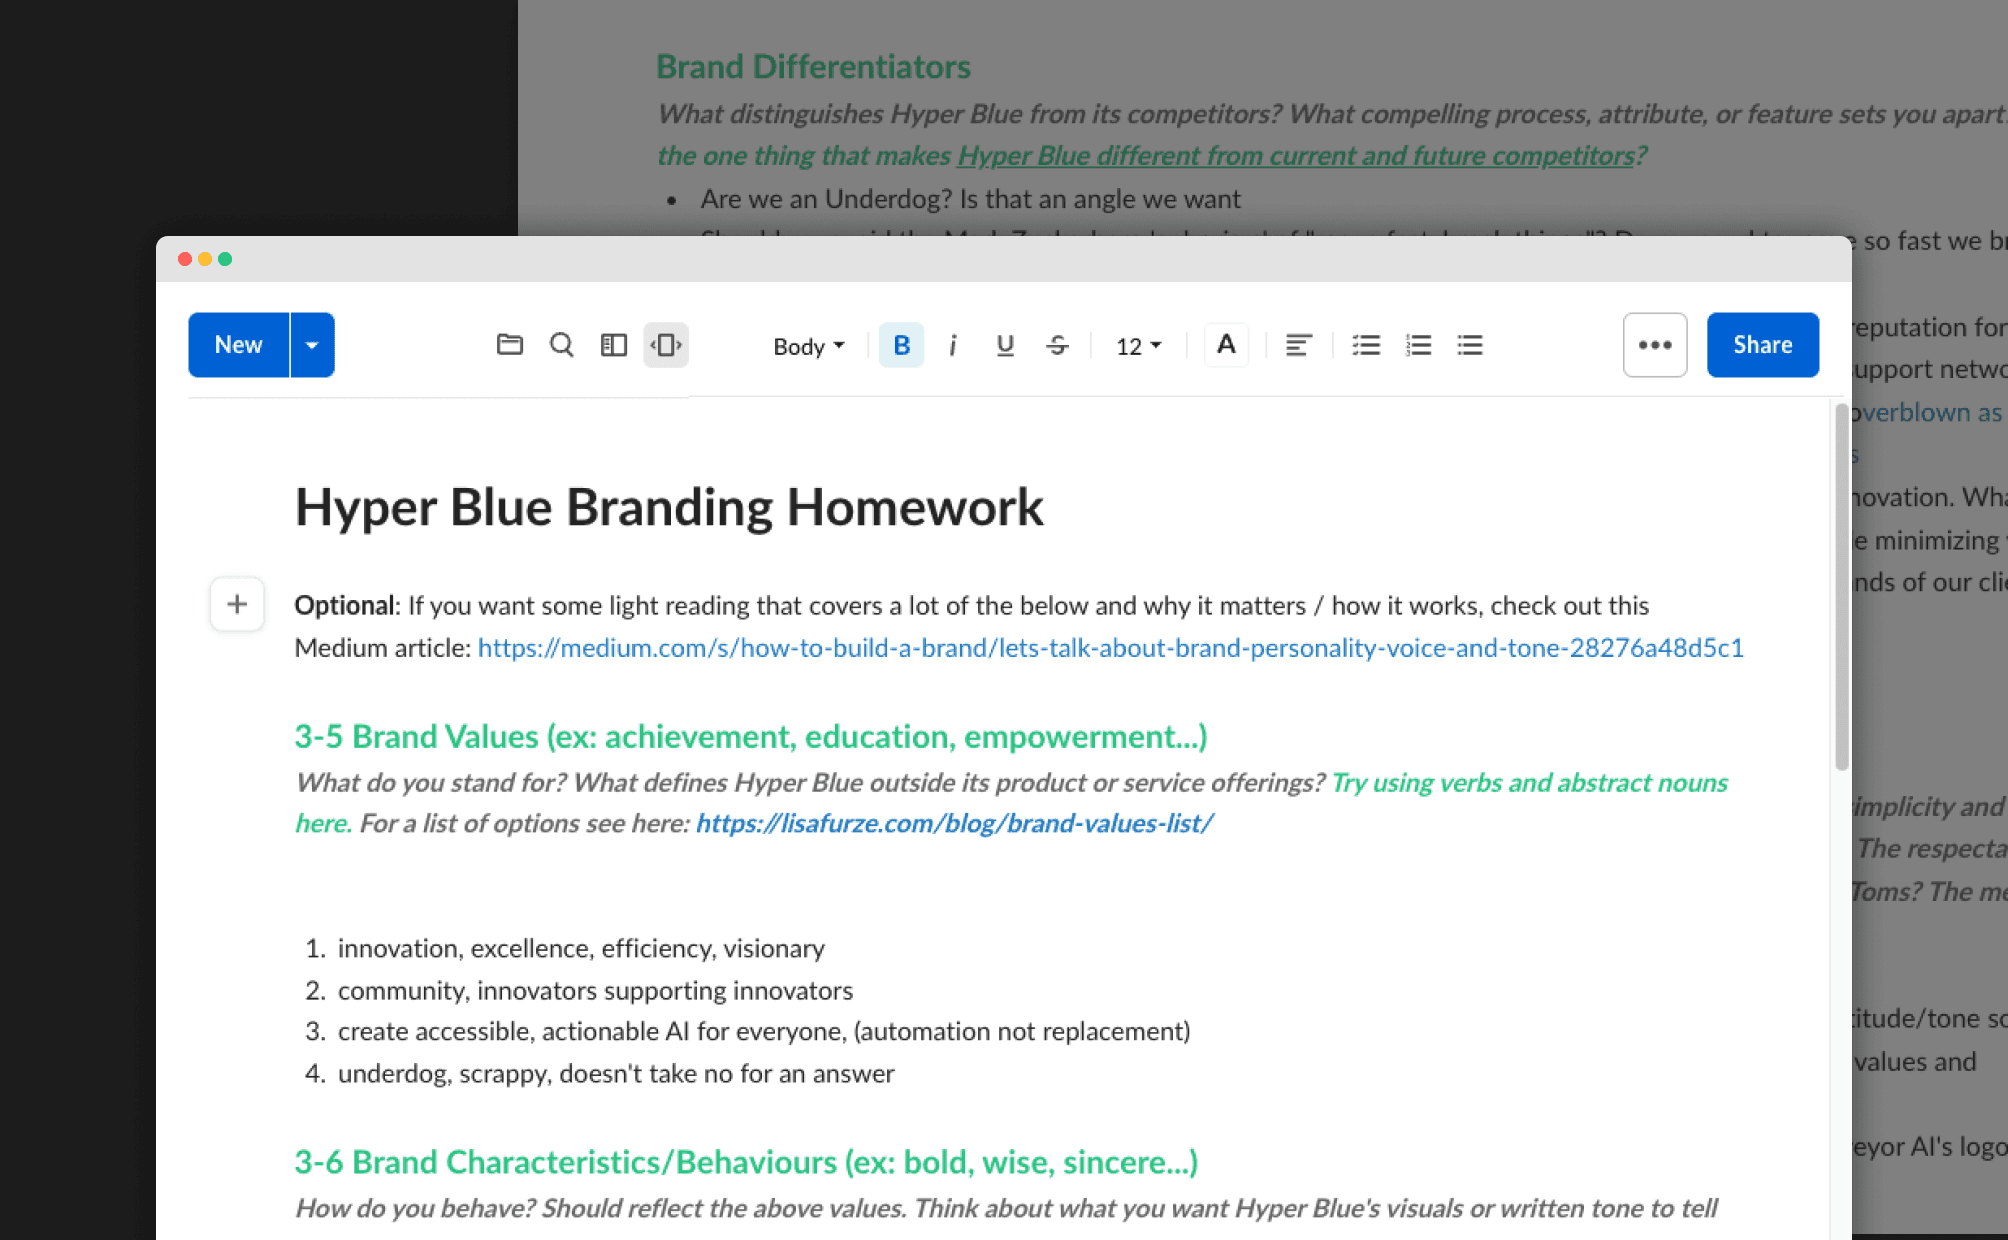Click the search magnifier icon

(x=562, y=345)
